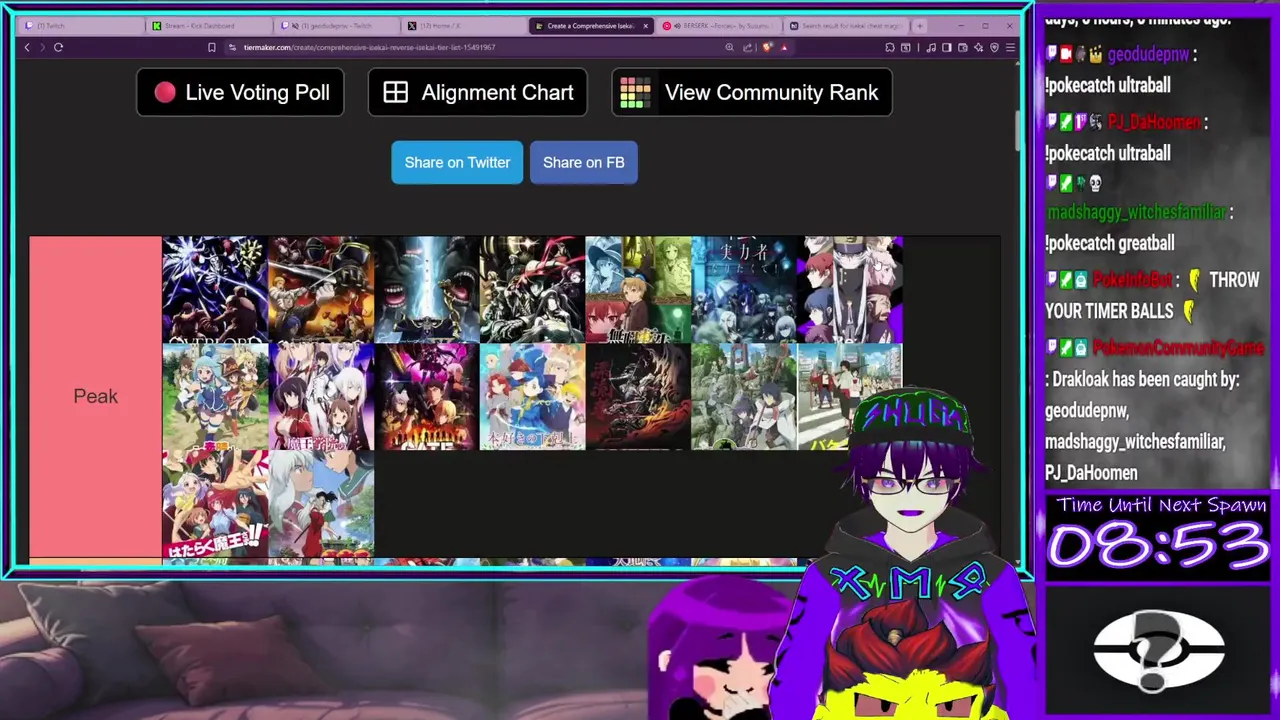Reload the TierMaker page
The width and height of the screenshot is (1280, 720).
[58, 47]
